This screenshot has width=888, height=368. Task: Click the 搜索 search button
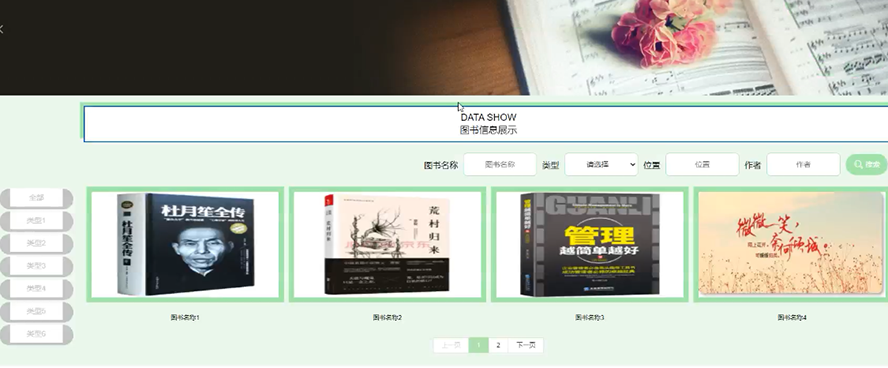coord(866,164)
